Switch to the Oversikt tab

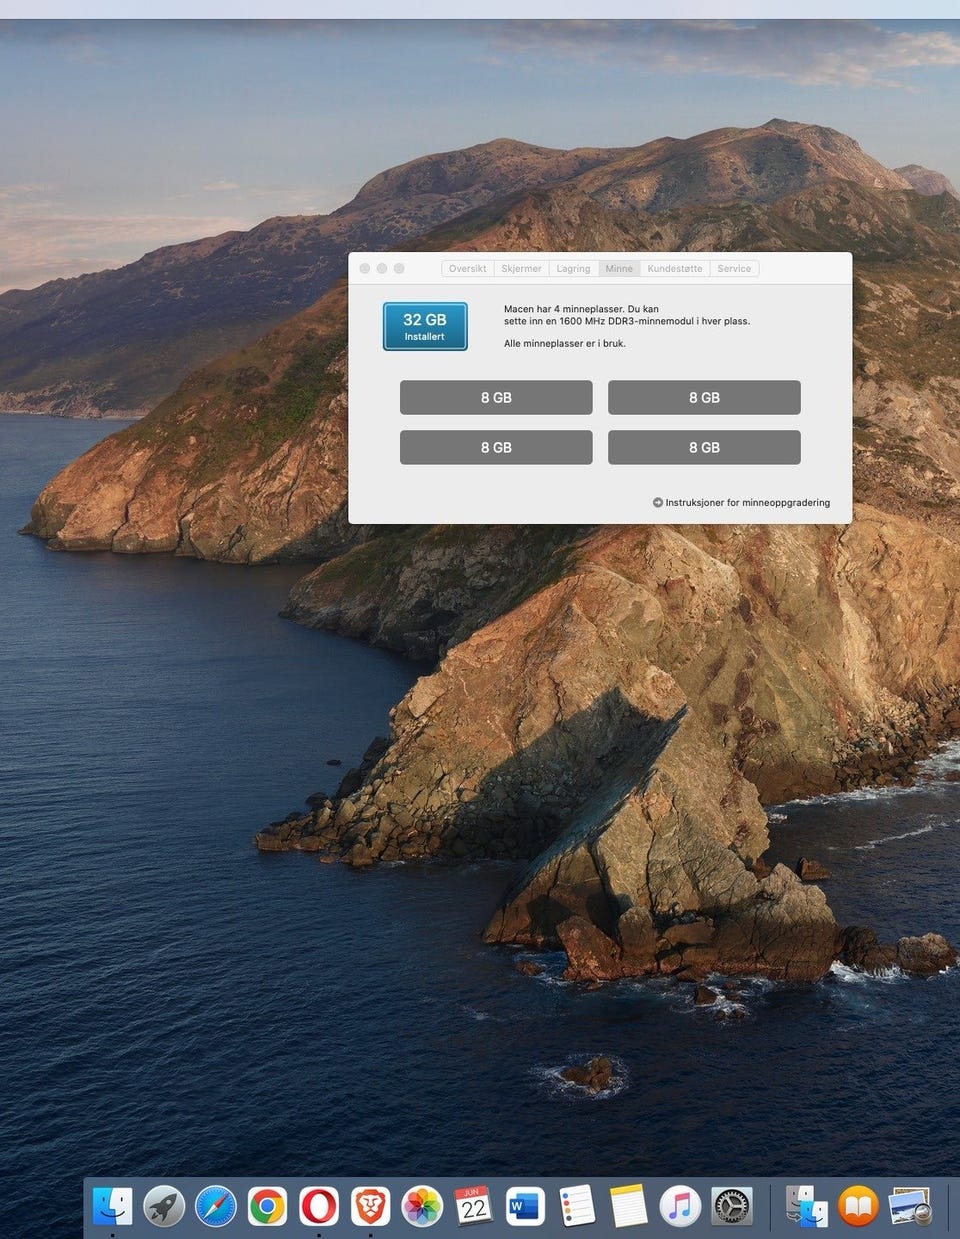point(467,268)
